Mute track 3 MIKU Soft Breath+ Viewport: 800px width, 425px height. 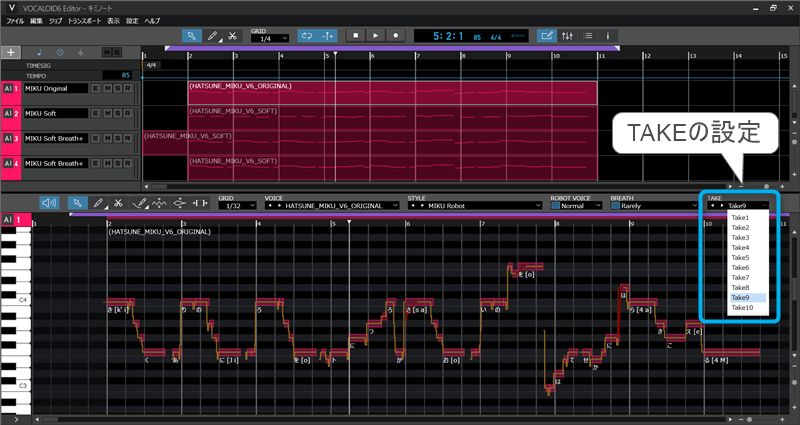(x=108, y=138)
